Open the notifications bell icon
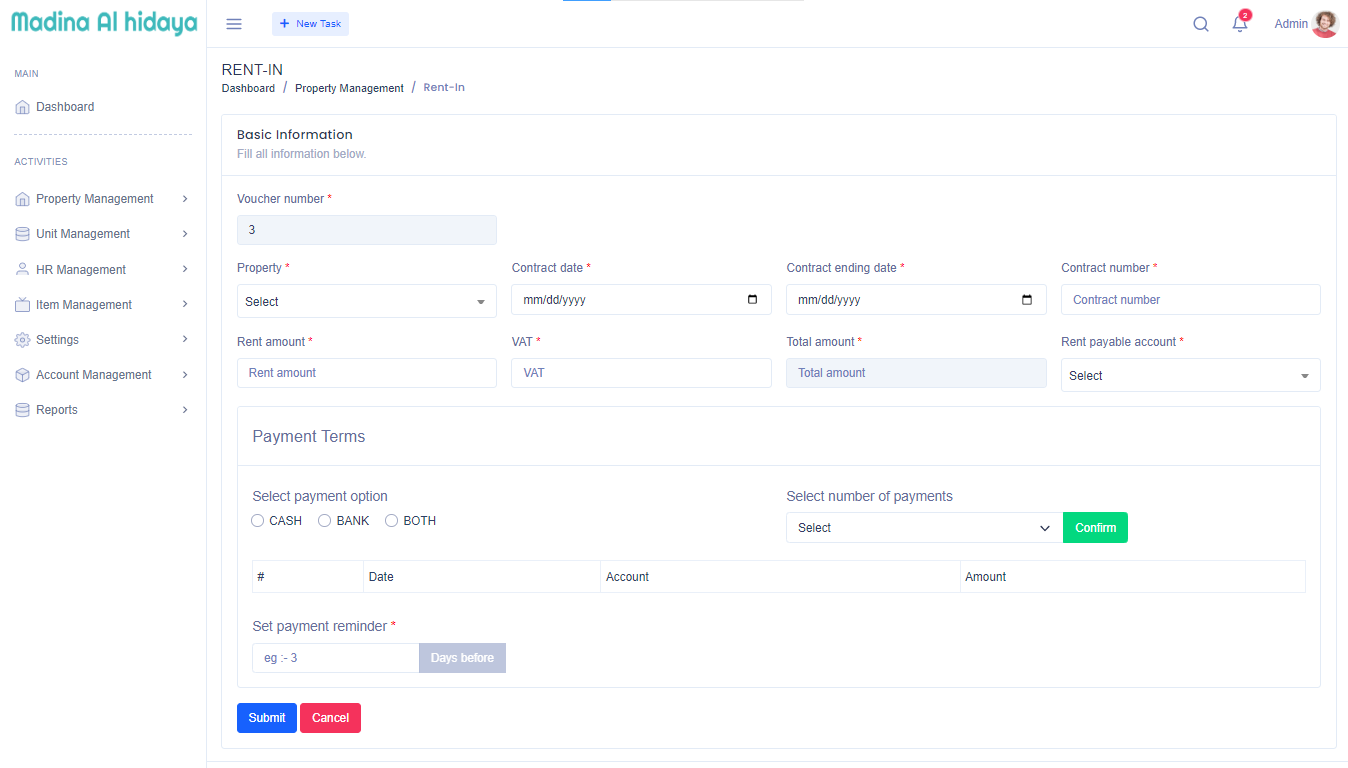 [x=1240, y=24]
